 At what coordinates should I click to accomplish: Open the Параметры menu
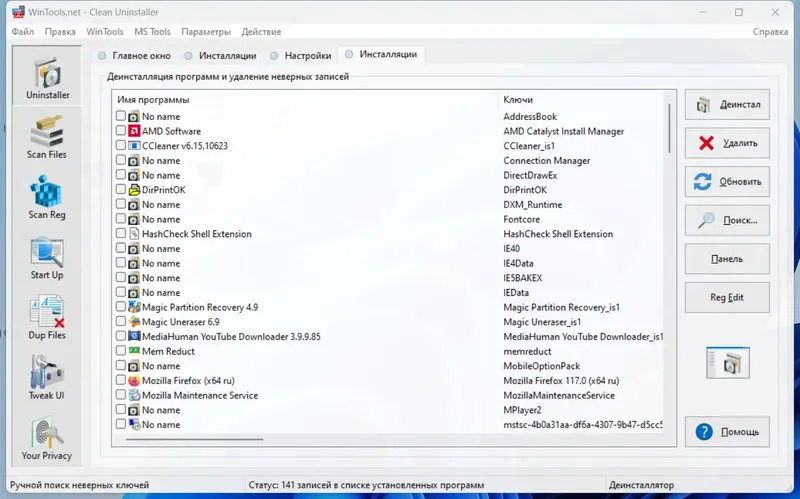[206, 32]
